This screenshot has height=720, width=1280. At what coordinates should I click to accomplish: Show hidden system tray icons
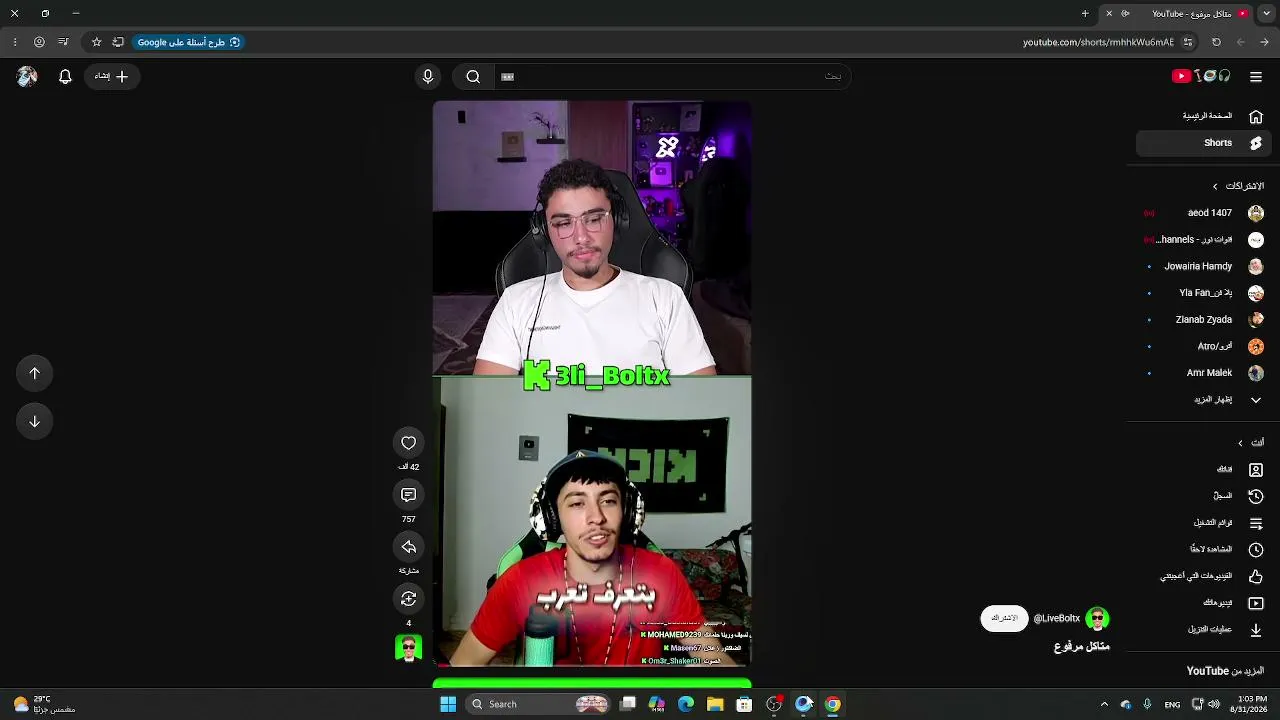pos(1104,704)
